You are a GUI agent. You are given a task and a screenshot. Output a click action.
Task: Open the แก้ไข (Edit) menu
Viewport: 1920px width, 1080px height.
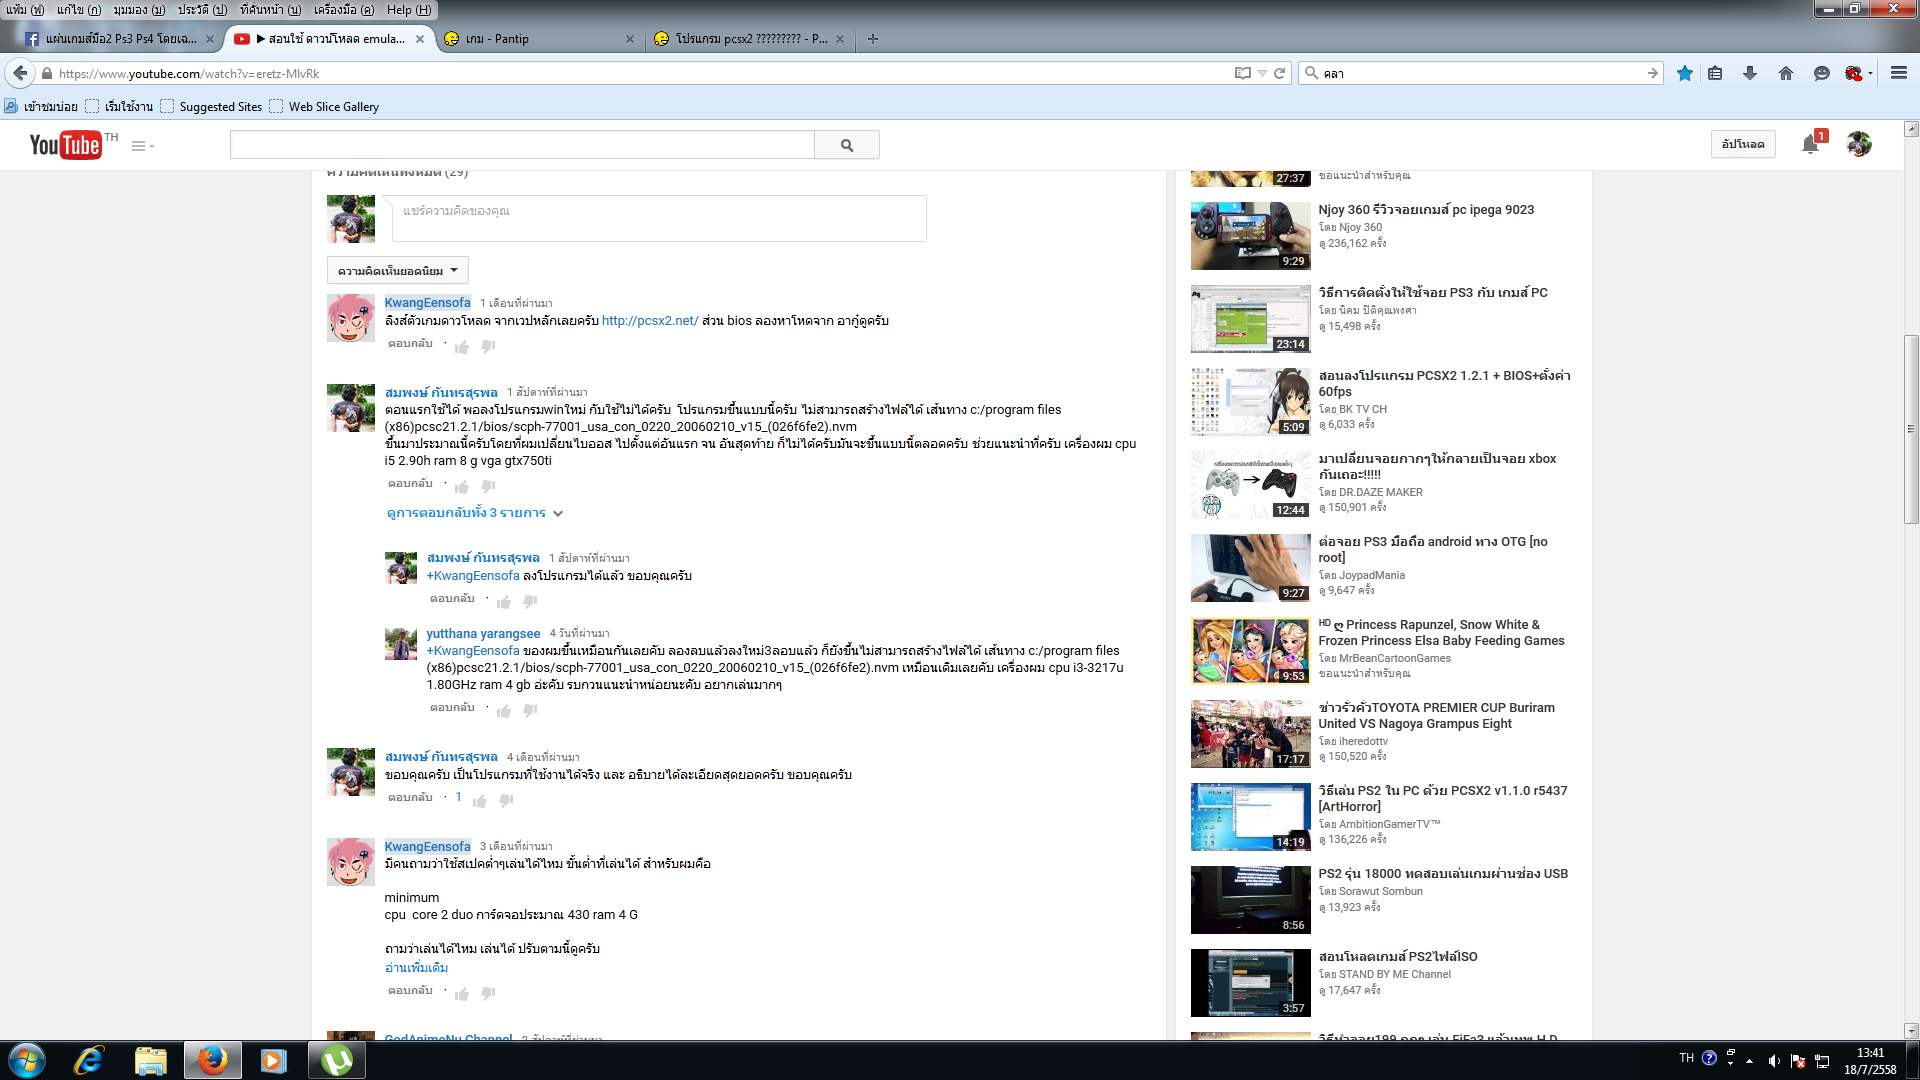(x=79, y=9)
